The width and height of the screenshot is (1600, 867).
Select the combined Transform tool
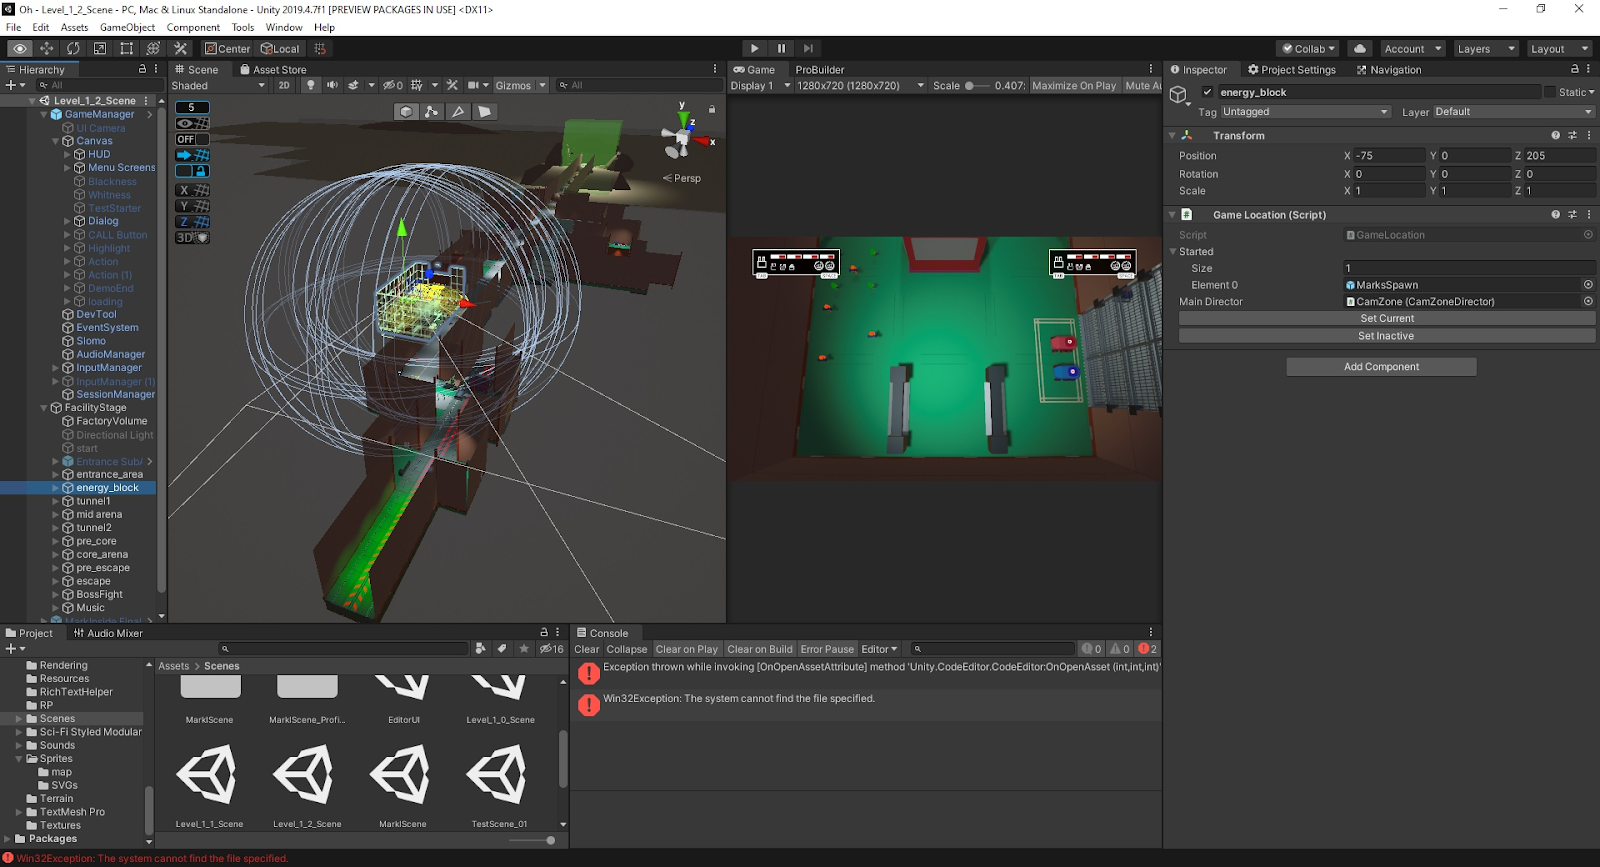coord(153,48)
